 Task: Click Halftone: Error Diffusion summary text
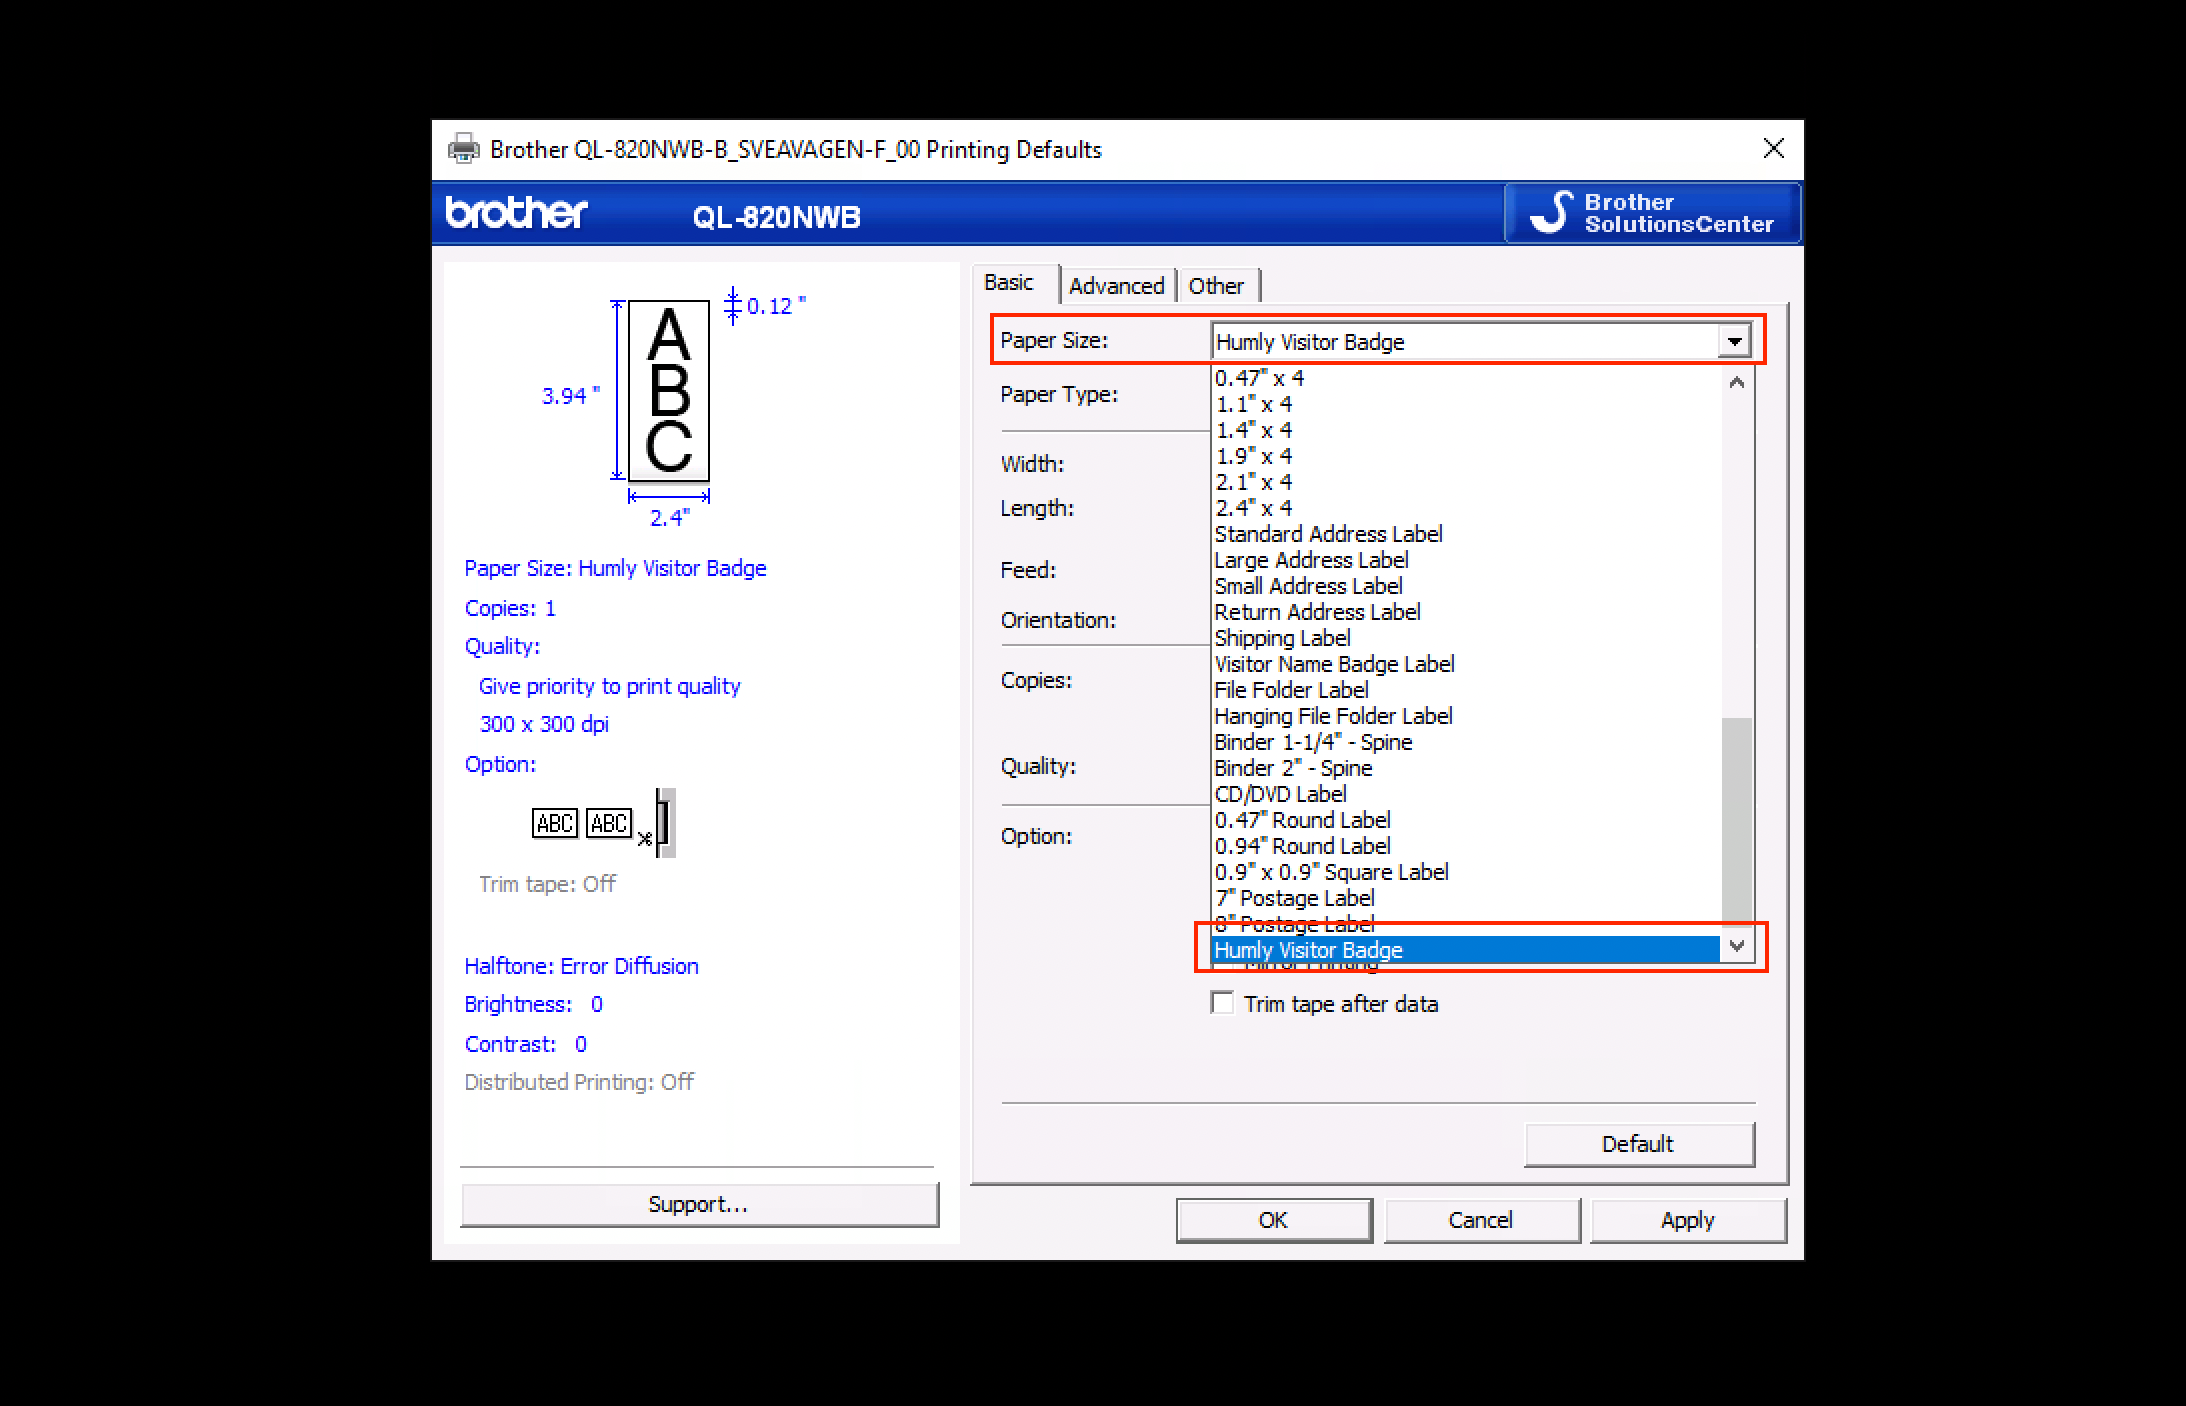(x=581, y=966)
